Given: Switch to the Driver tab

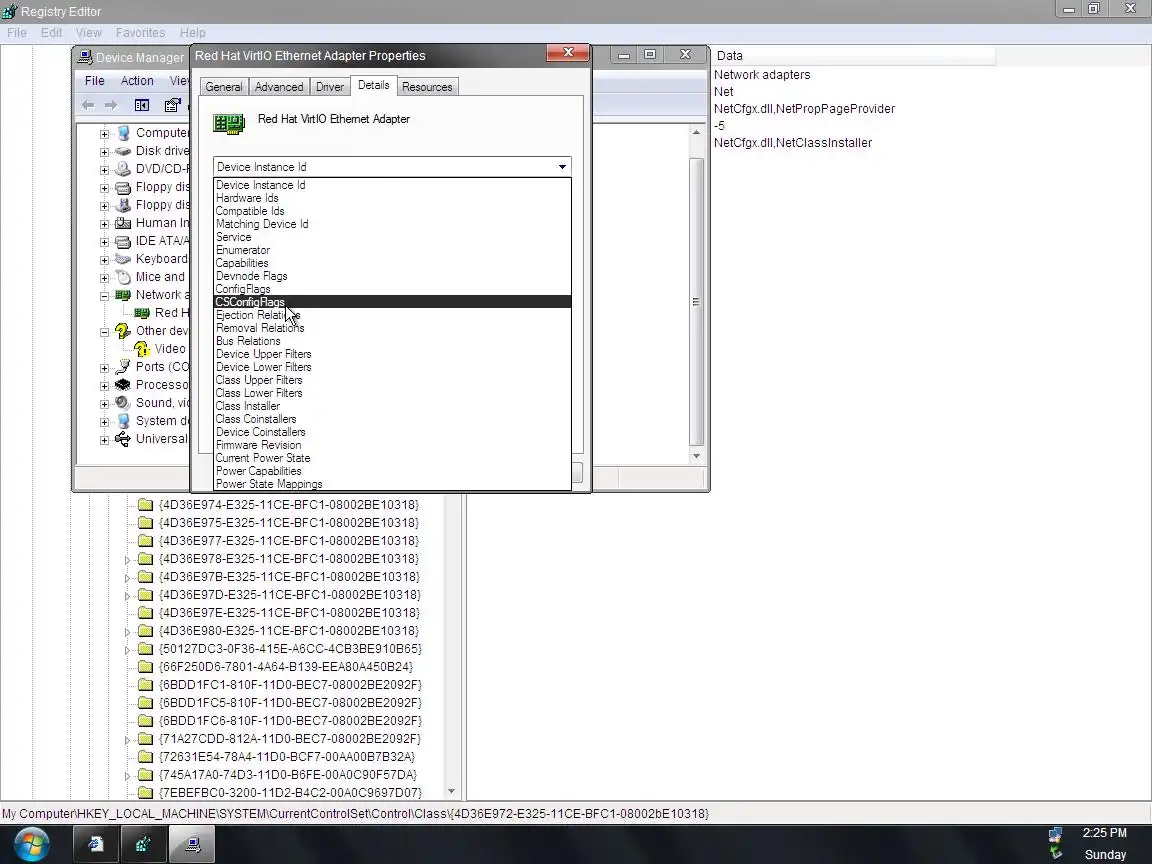Looking at the screenshot, I should (x=330, y=87).
